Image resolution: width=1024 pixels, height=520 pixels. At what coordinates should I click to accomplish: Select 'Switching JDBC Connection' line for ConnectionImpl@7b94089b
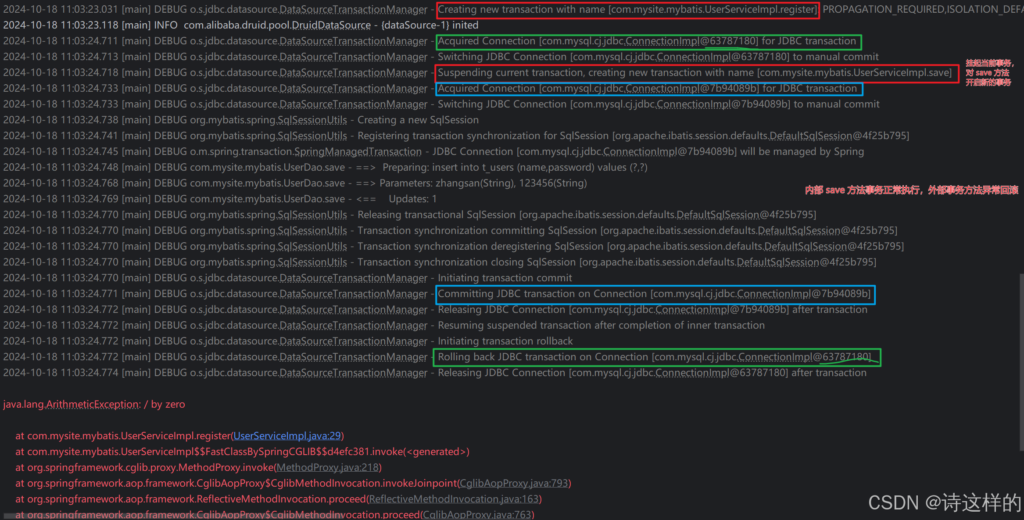(441, 104)
